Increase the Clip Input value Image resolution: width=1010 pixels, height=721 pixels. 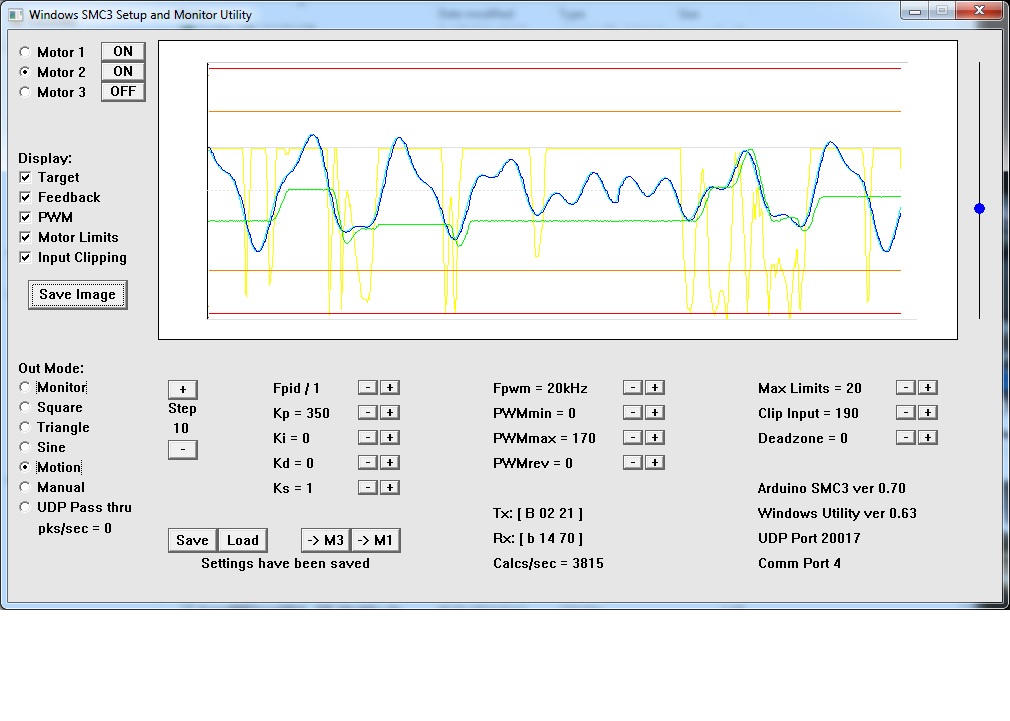click(x=927, y=413)
